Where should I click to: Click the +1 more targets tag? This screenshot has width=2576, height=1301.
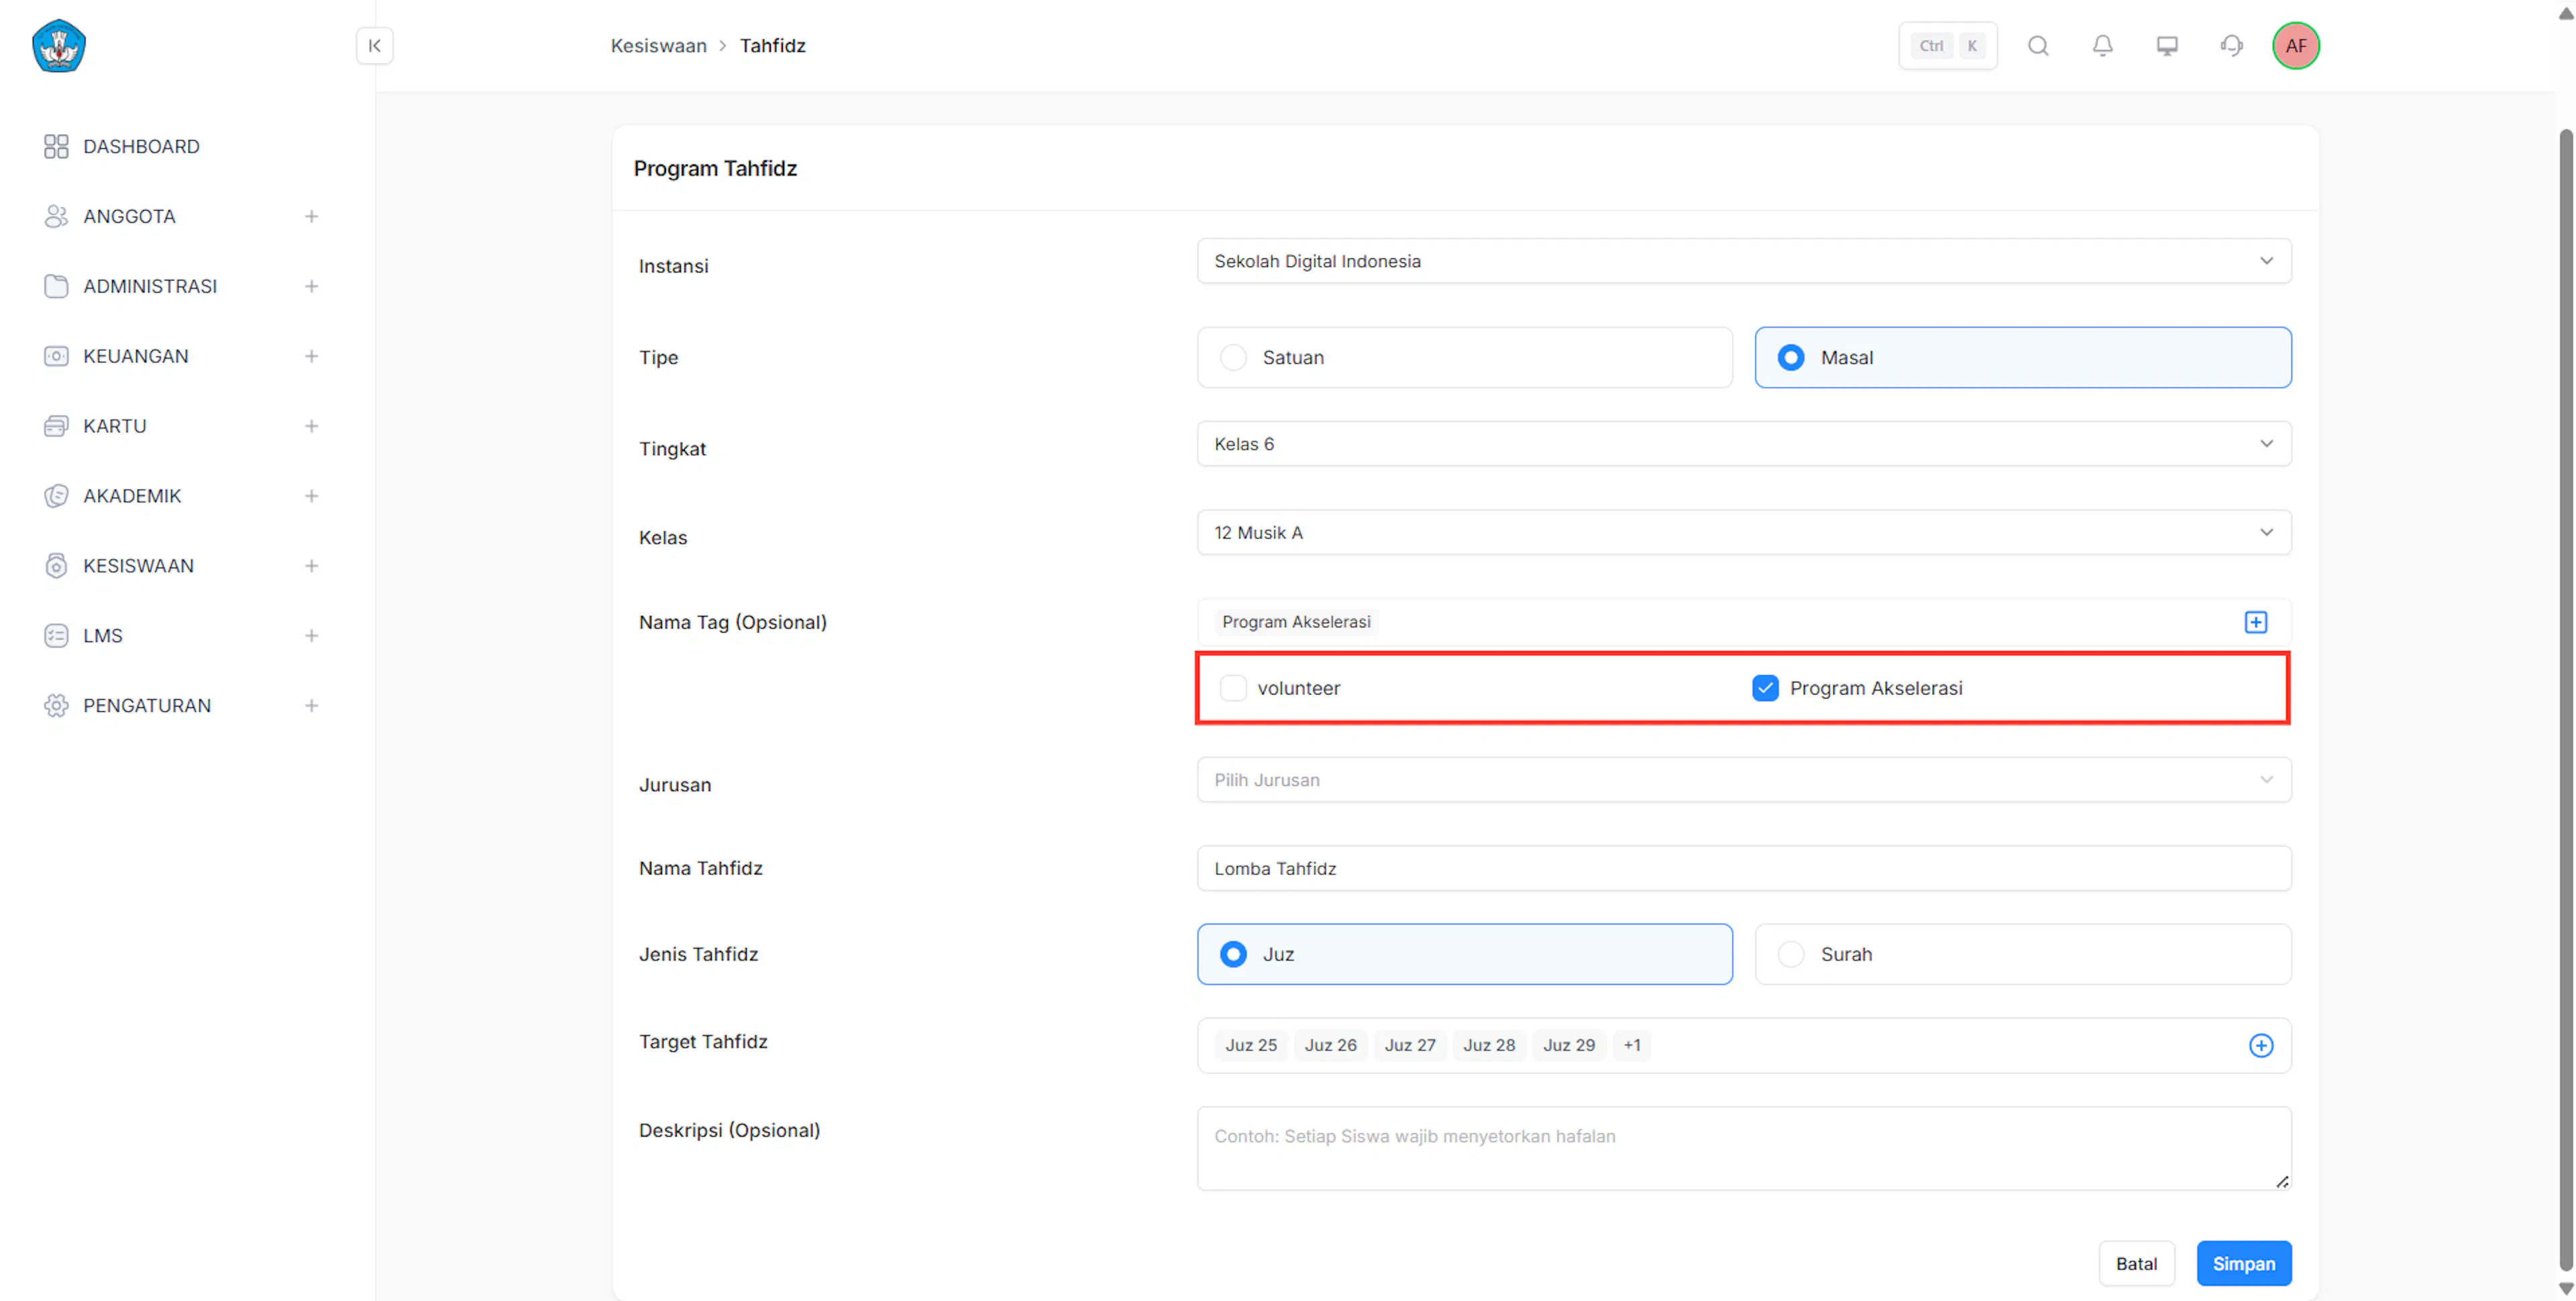(x=1631, y=1046)
